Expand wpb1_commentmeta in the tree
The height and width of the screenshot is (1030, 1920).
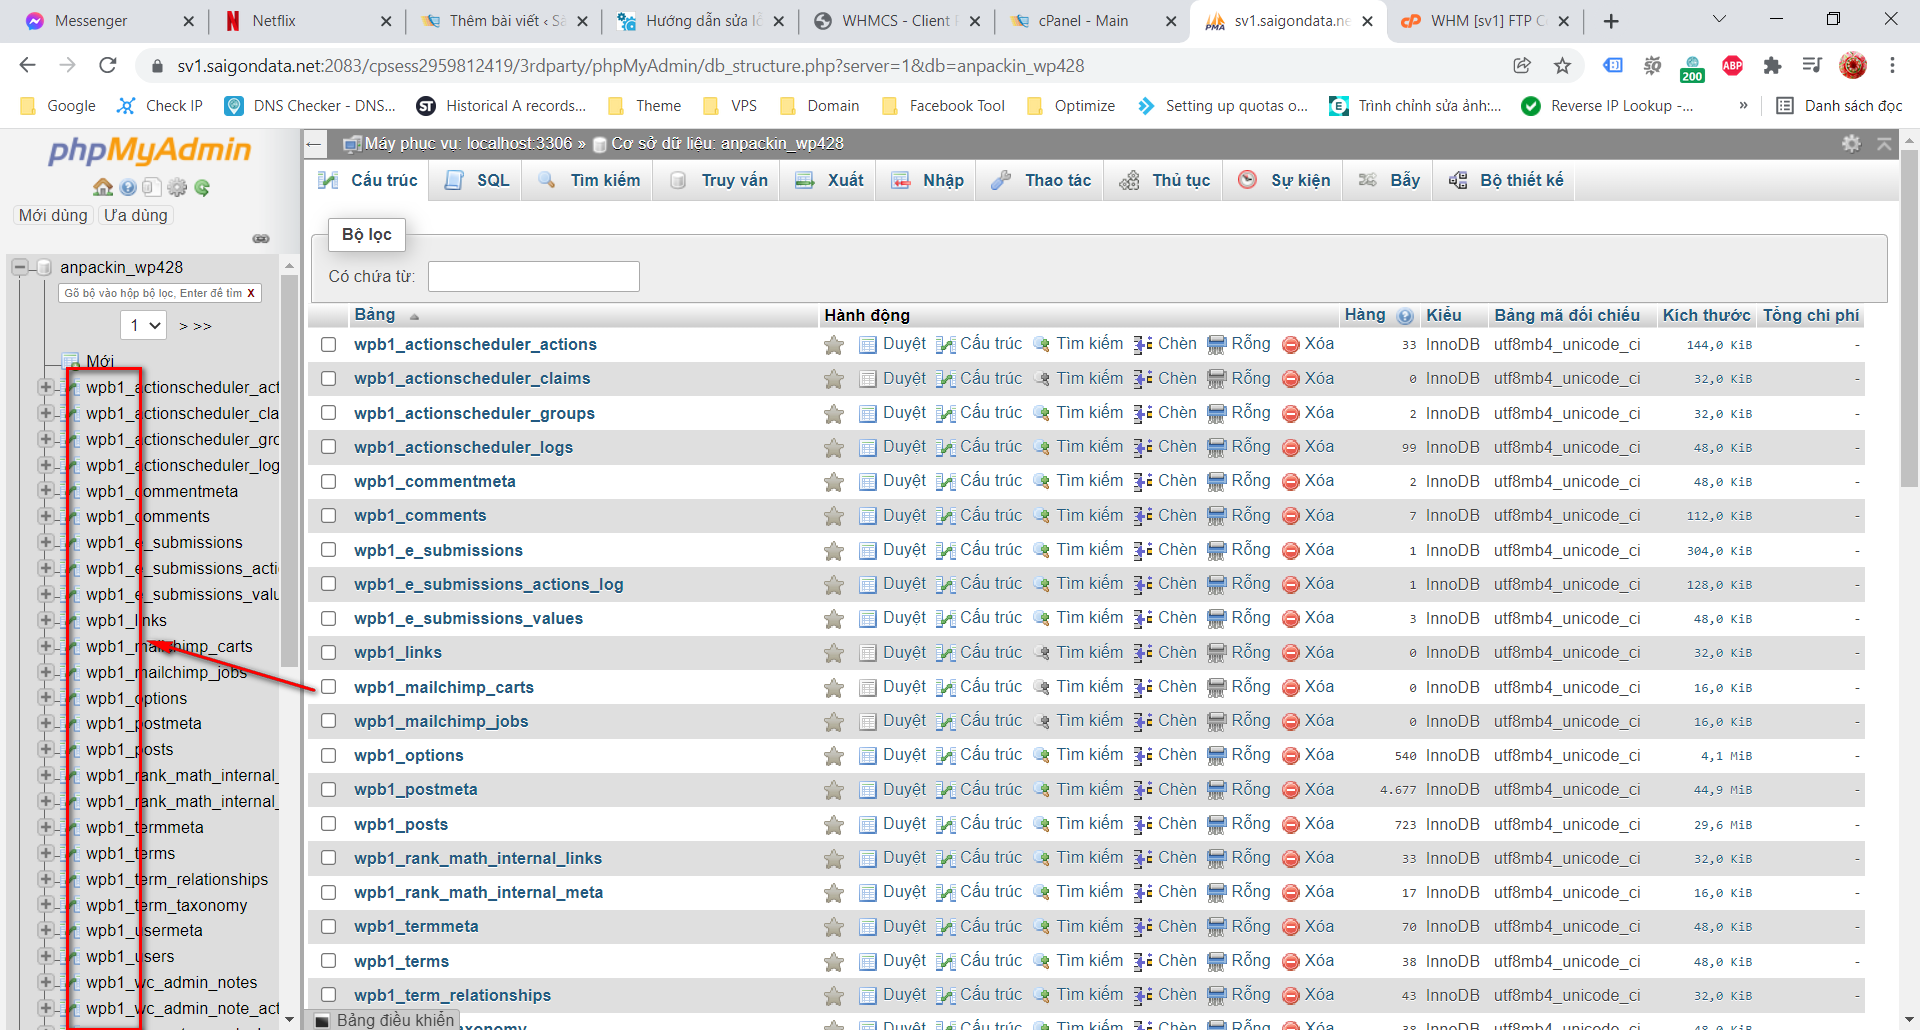coord(45,490)
